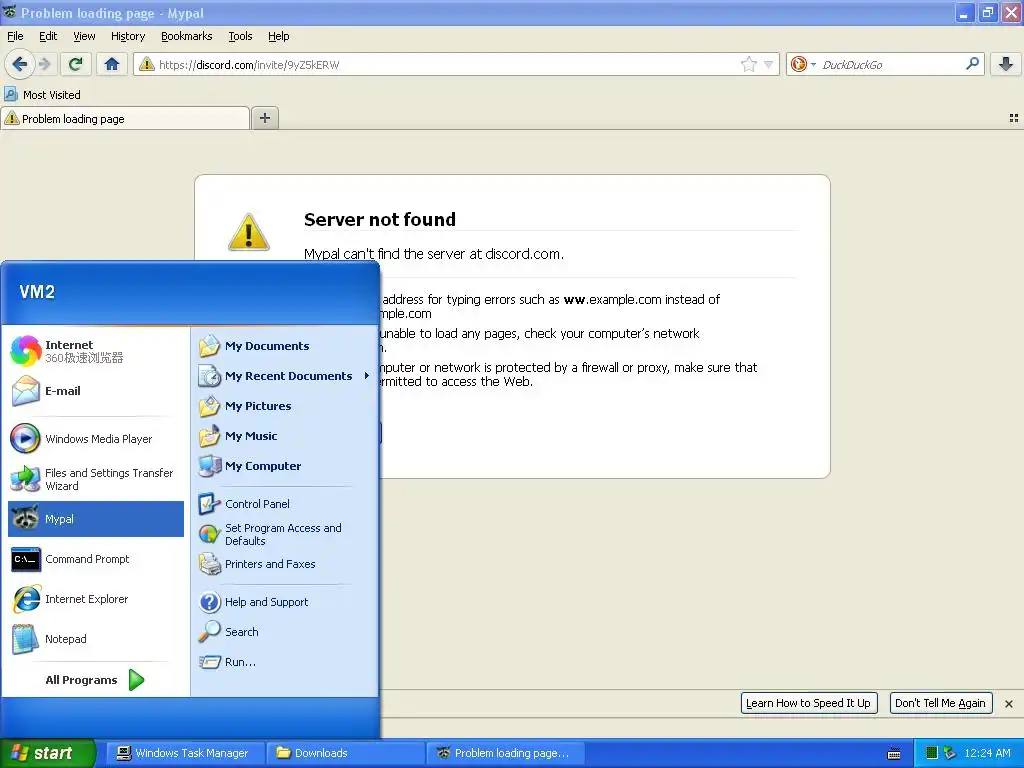
Task: Click the warning icon in address bar
Action: pos(147,64)
